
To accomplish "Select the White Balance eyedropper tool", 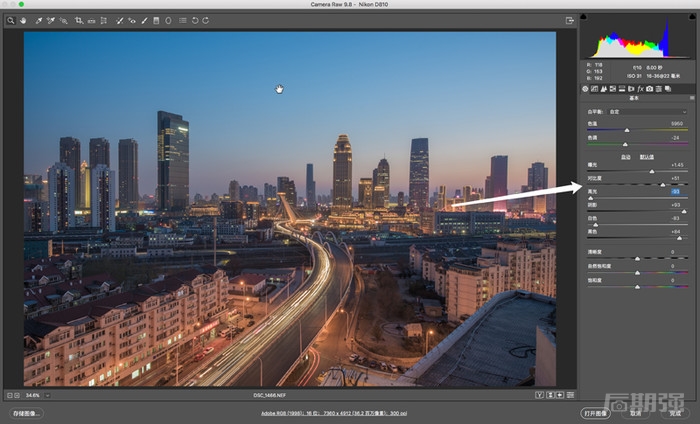I will (x=38, y=21).
